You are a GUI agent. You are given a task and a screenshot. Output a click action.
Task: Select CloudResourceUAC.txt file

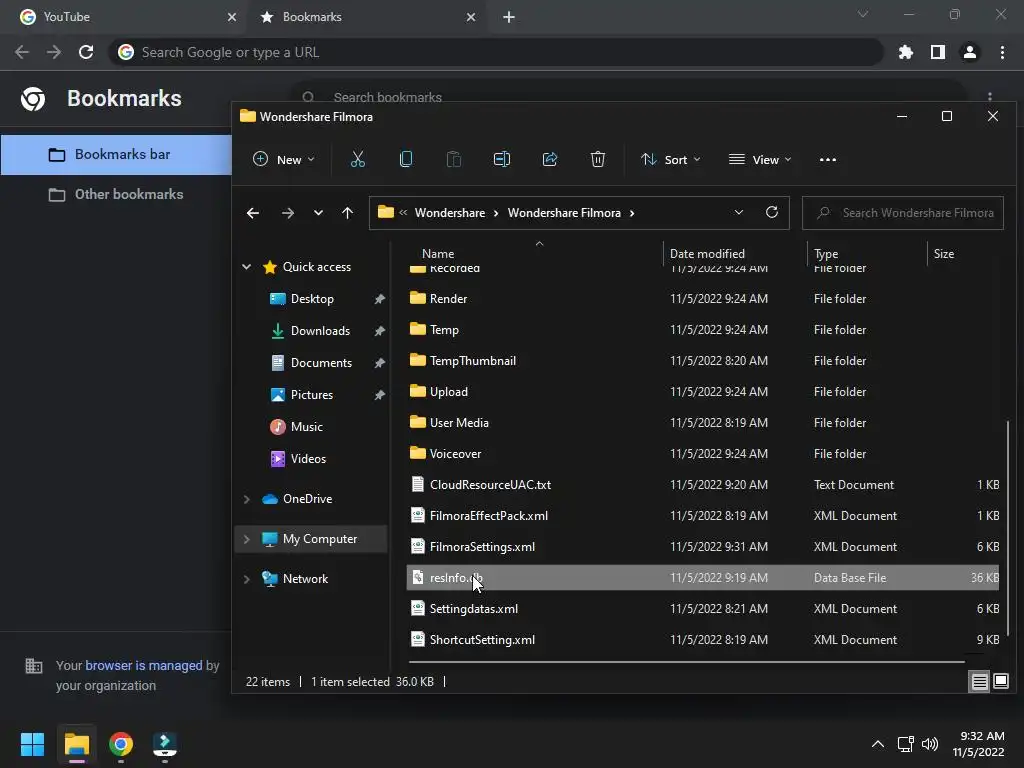tap(703, 485)
